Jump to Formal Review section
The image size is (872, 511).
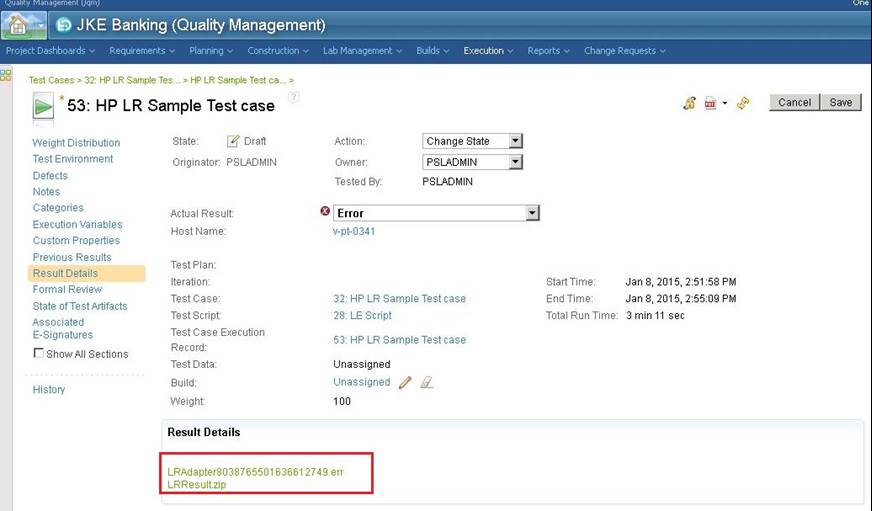tap(67, 290)
